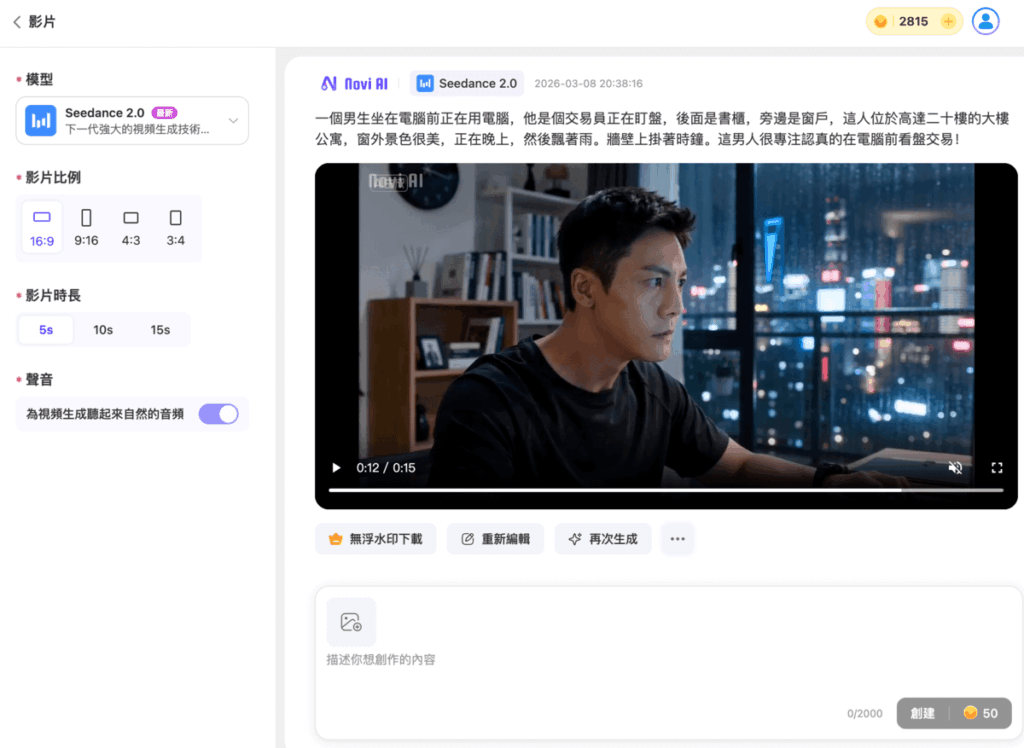Screen dimensions: 1024x748
Task: Click the image upload icon in prompt box
Action: [351, 621]
